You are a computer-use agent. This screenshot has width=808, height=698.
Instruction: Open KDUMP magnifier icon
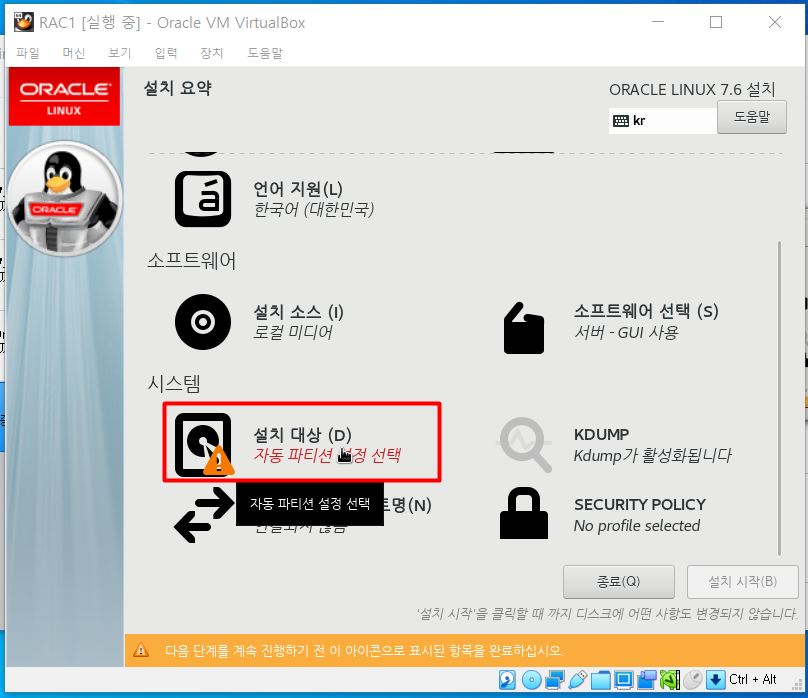point(525,445)
